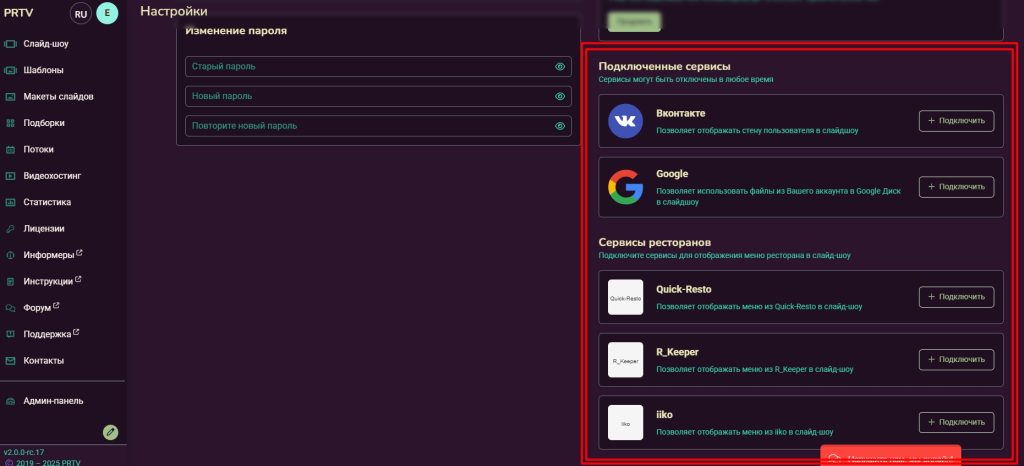Click the Вконтакте logo
The height and width of the screenshot is (466, 1024).
pos(626,121)
